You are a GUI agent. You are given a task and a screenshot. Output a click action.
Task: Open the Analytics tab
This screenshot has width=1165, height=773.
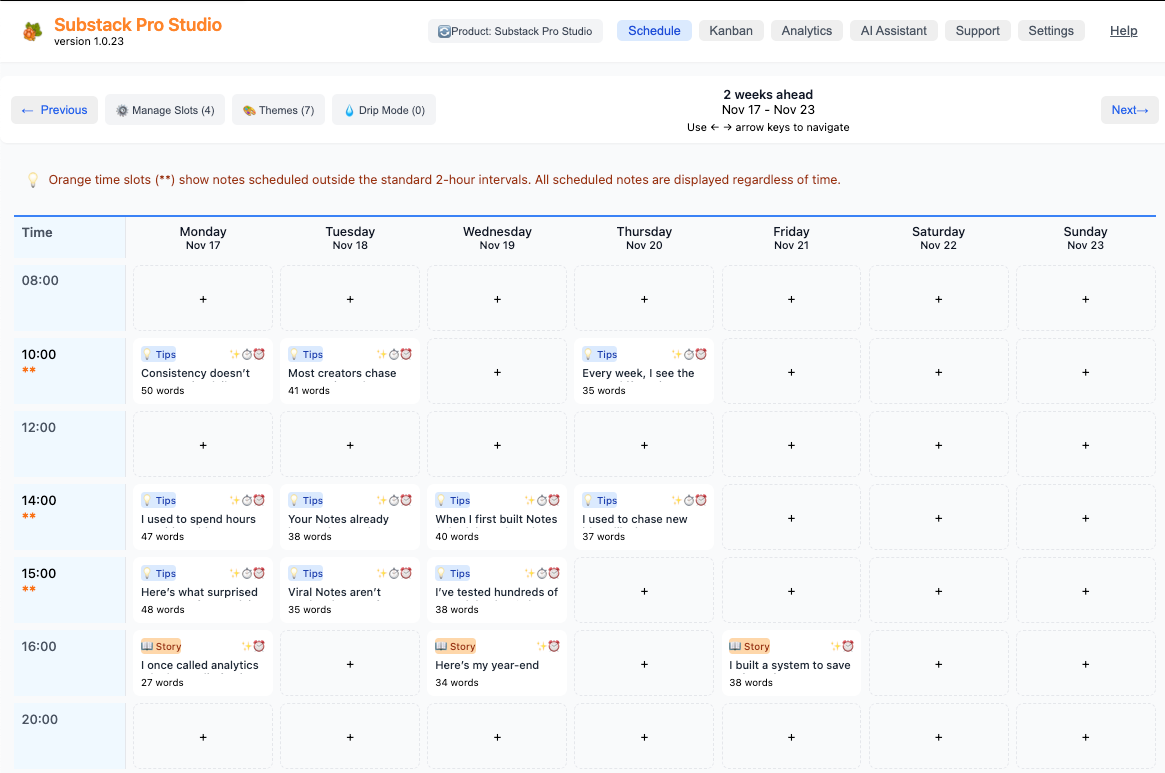807,31
